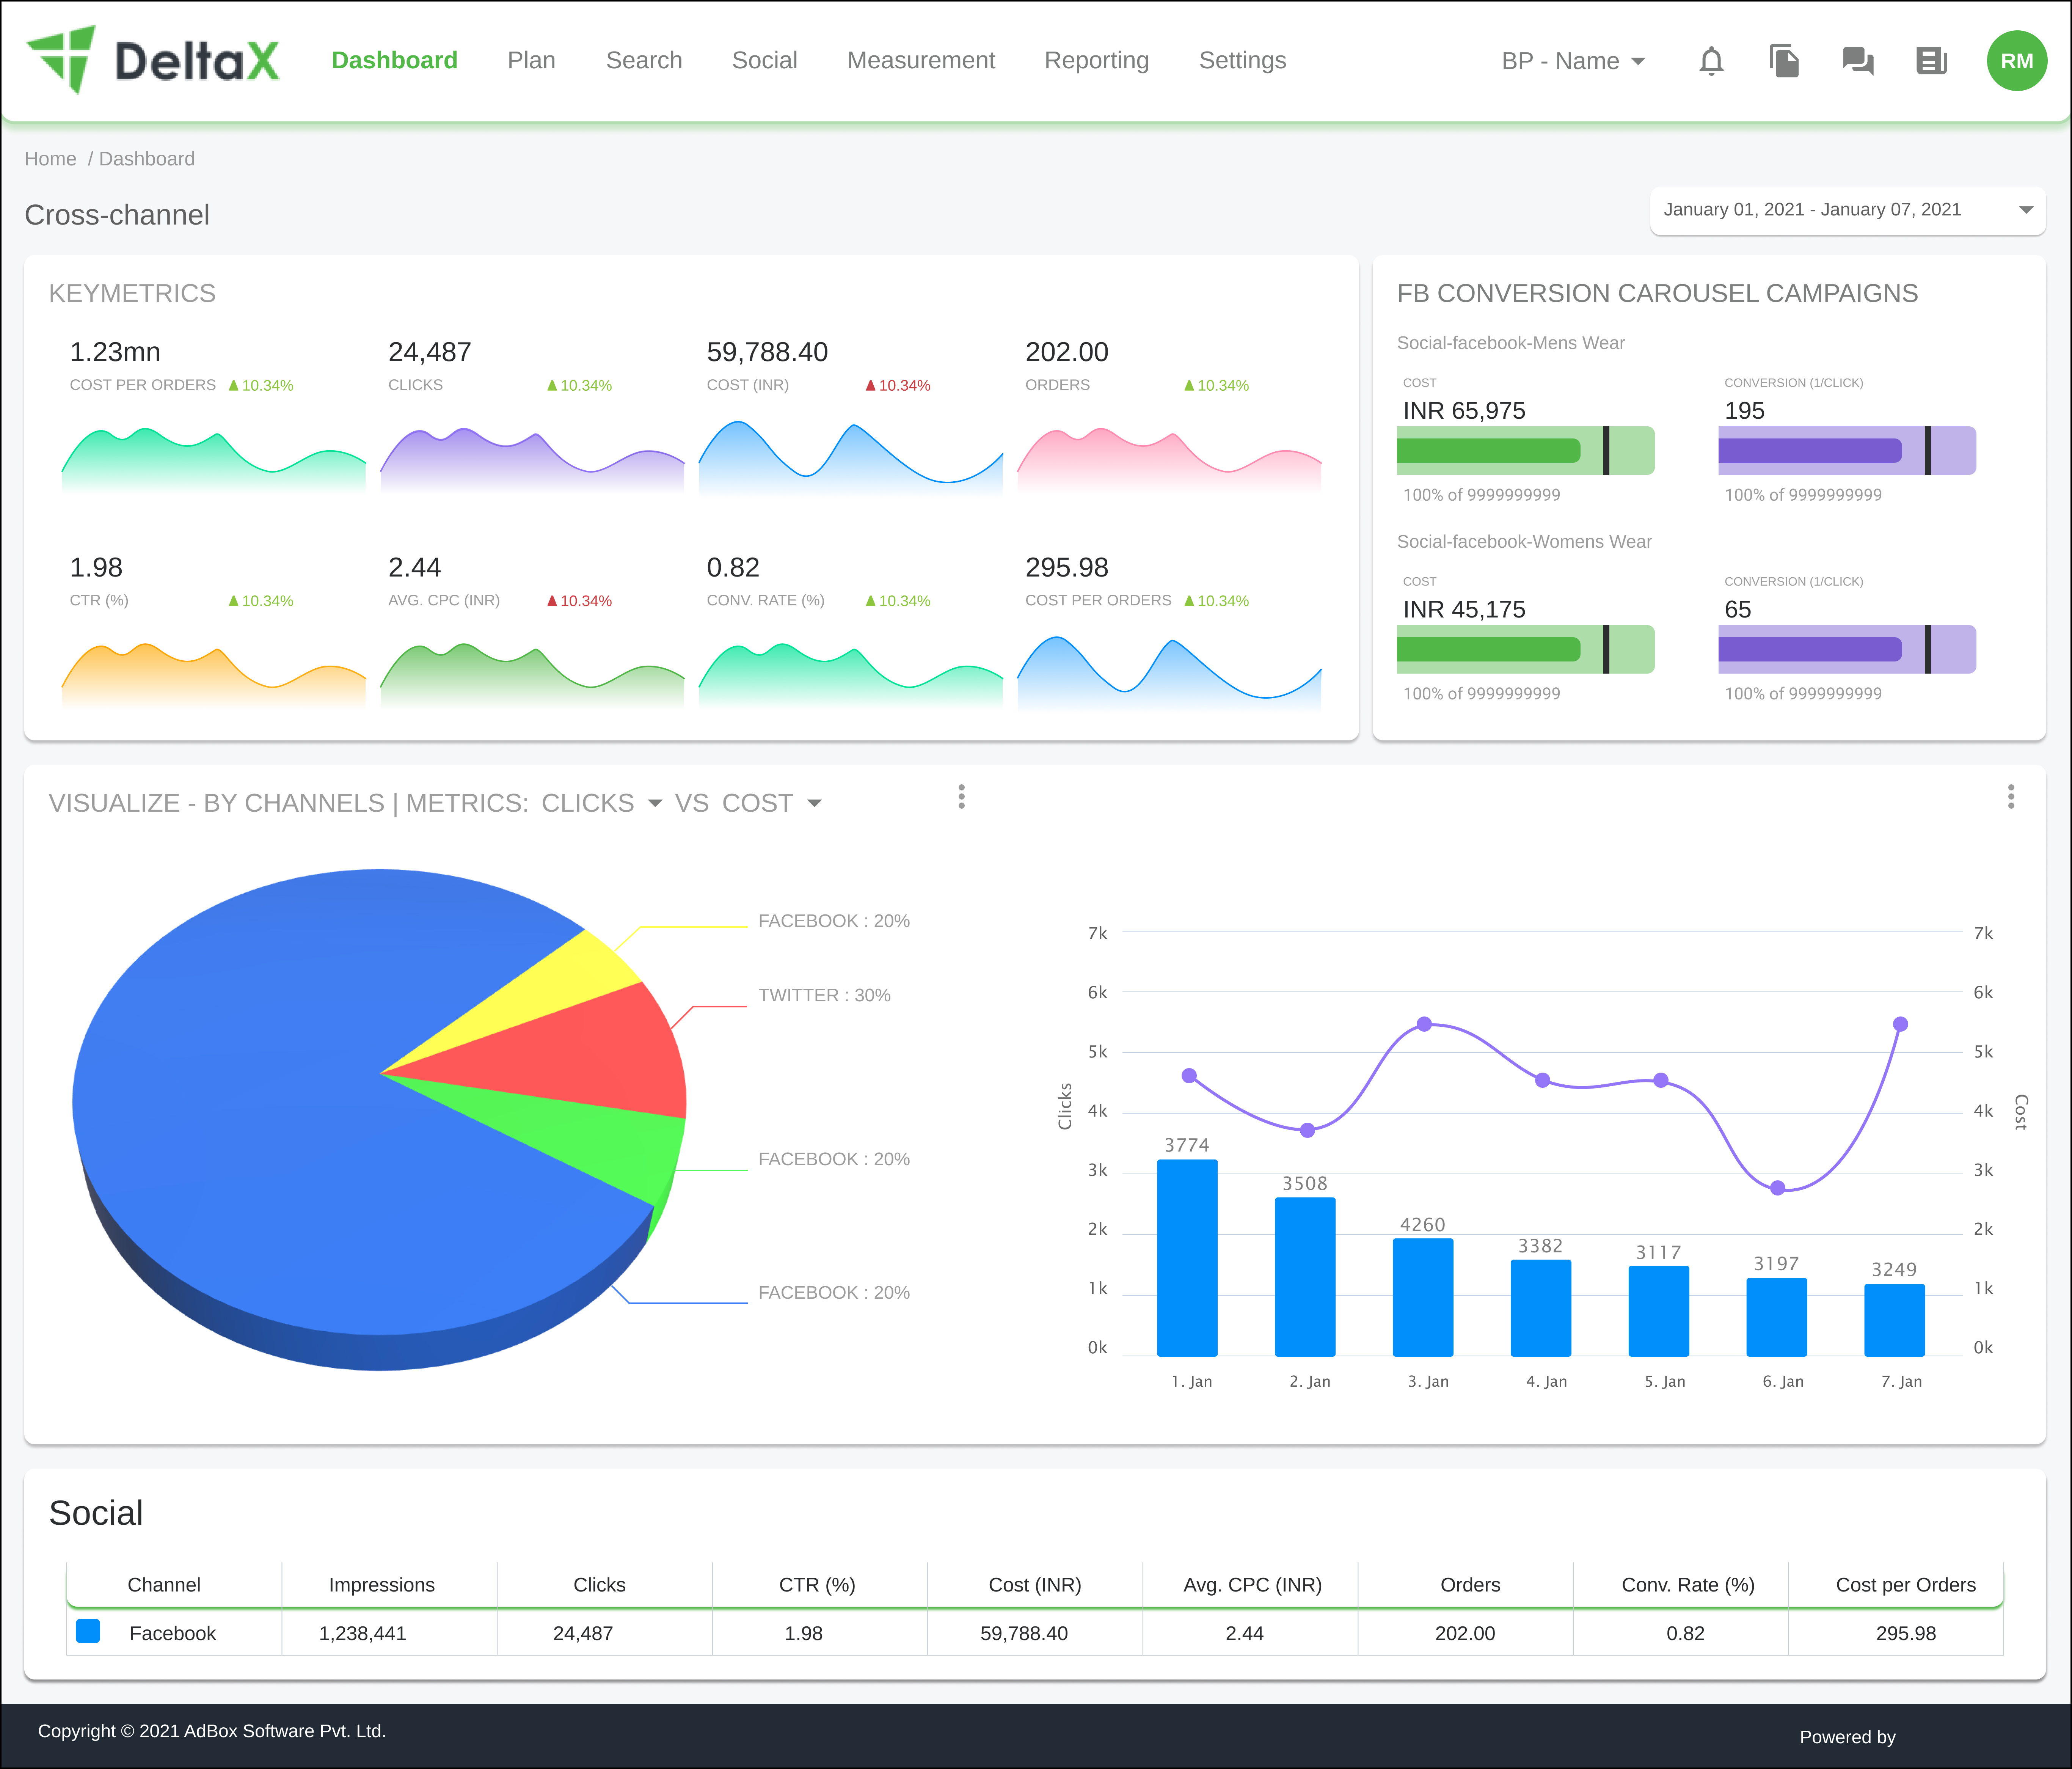Open the documents copy icon
This screenshot has height=1769, width=2072.
1784,61
